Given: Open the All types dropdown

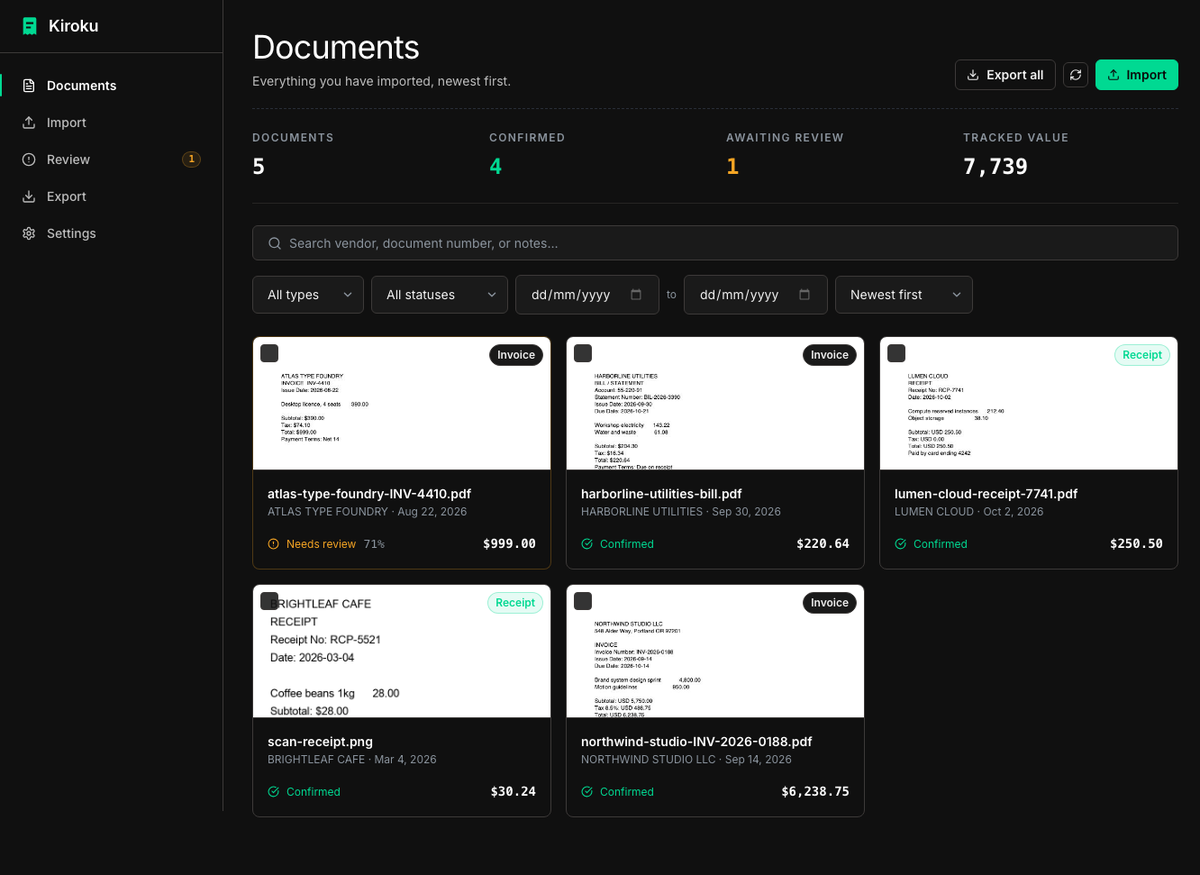Looking at the screenshot, I should click(308, 295).
